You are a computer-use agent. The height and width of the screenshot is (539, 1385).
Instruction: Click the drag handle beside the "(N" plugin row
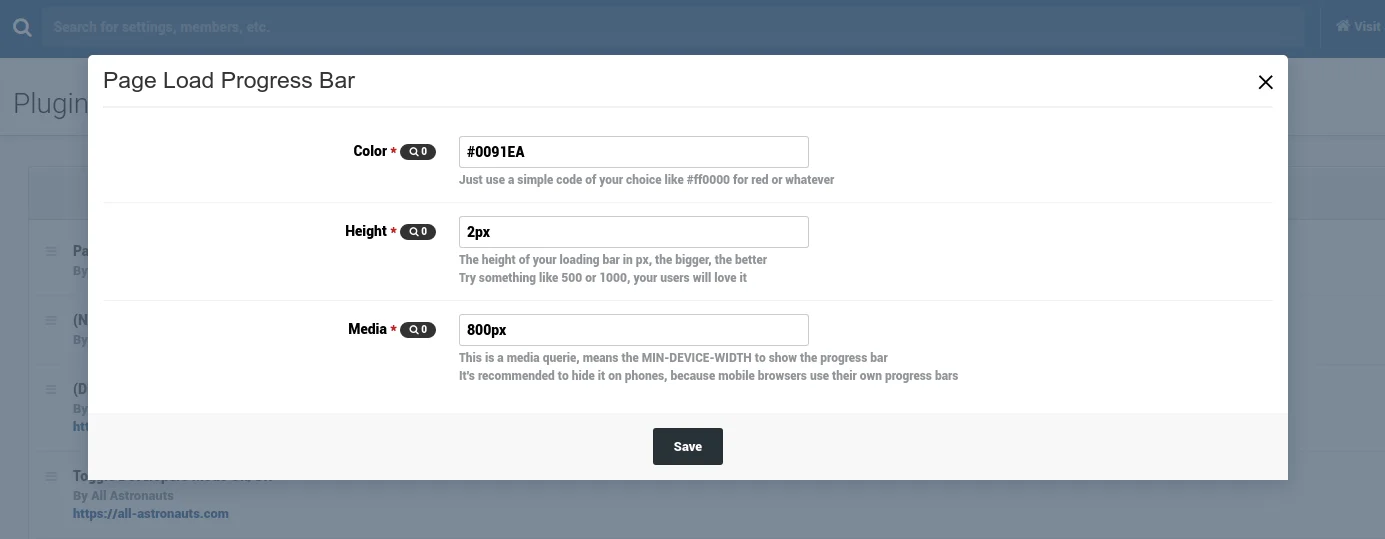click(x=51, y=320)
